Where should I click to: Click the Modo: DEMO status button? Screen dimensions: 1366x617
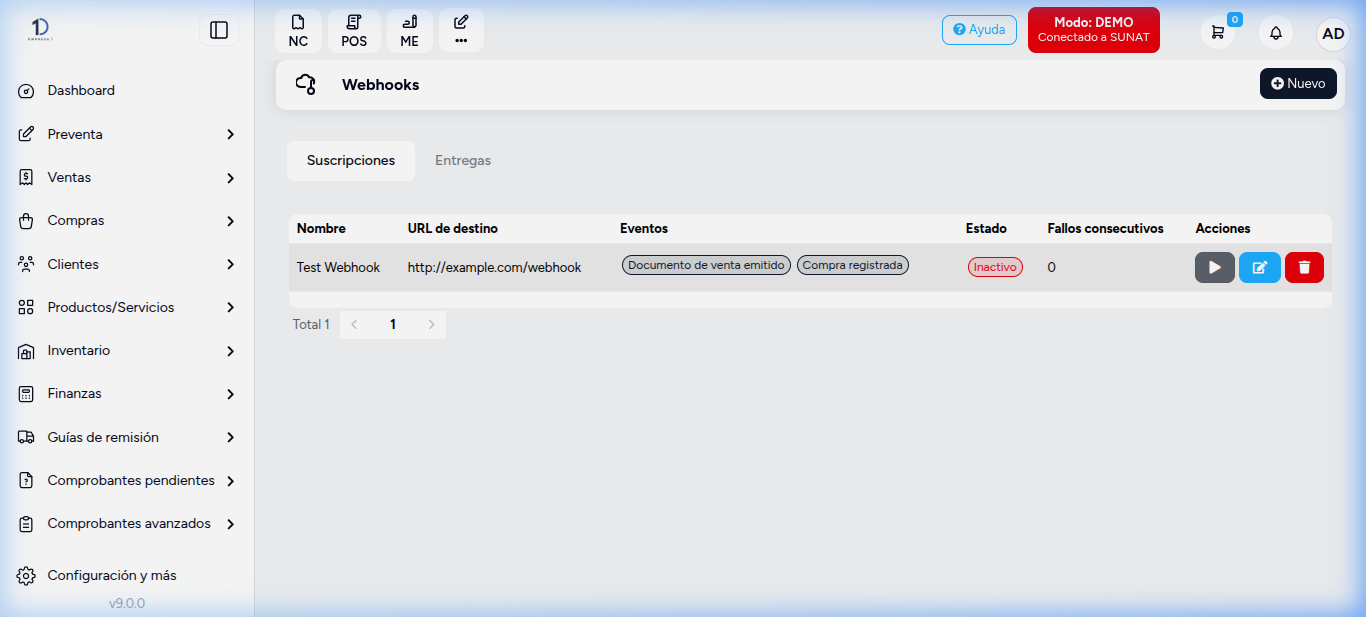1094,30
